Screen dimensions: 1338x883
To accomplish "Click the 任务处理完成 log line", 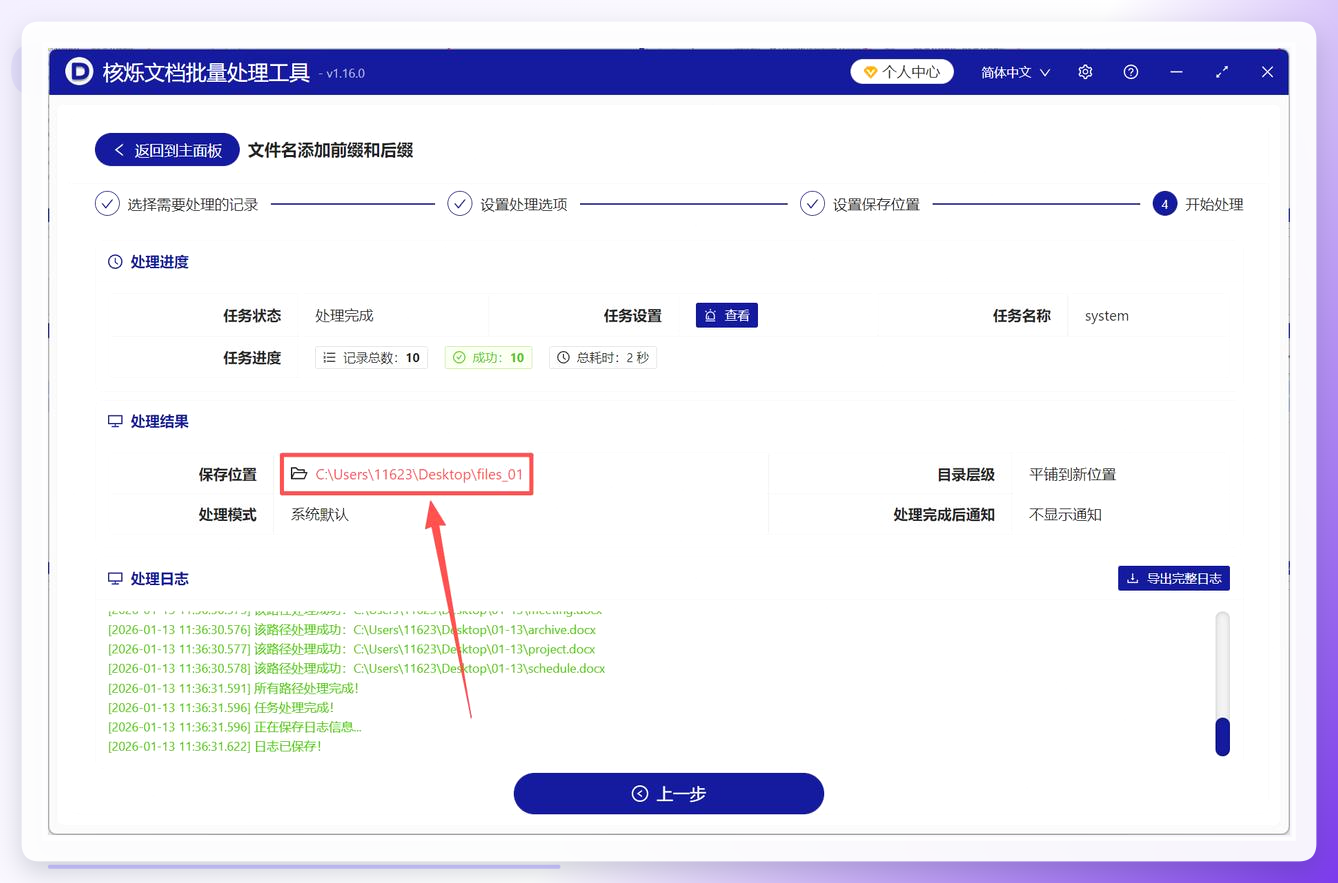I will (x=221, y=708).
